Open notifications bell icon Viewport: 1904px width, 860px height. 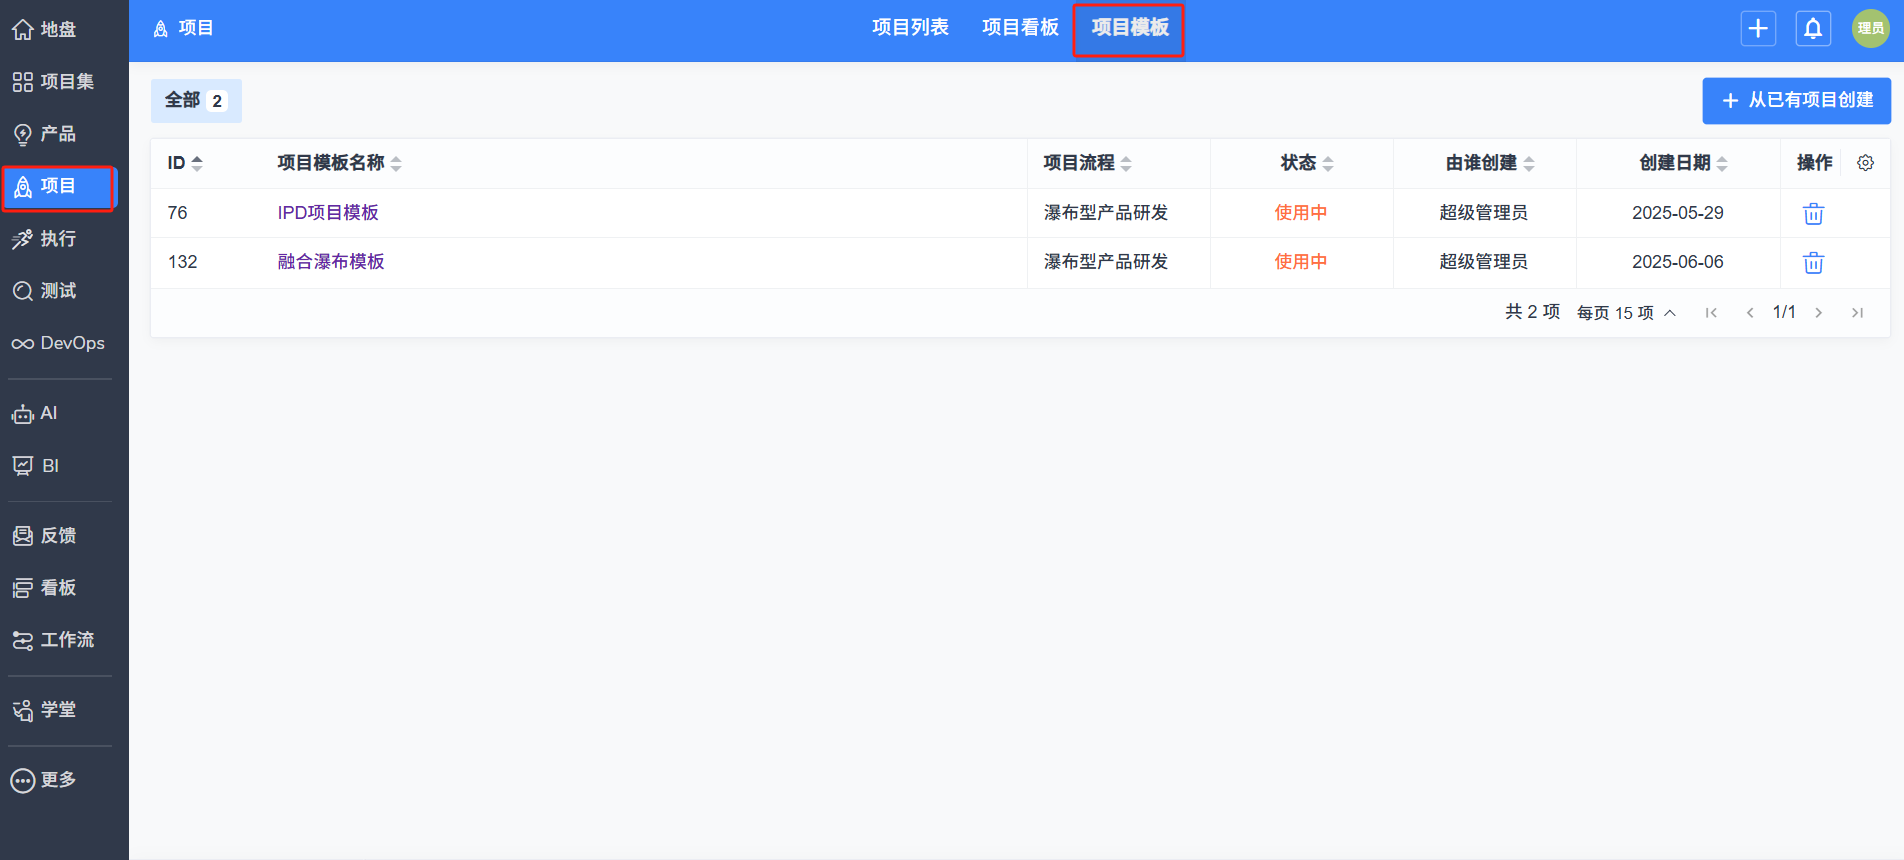(1813, 29)
